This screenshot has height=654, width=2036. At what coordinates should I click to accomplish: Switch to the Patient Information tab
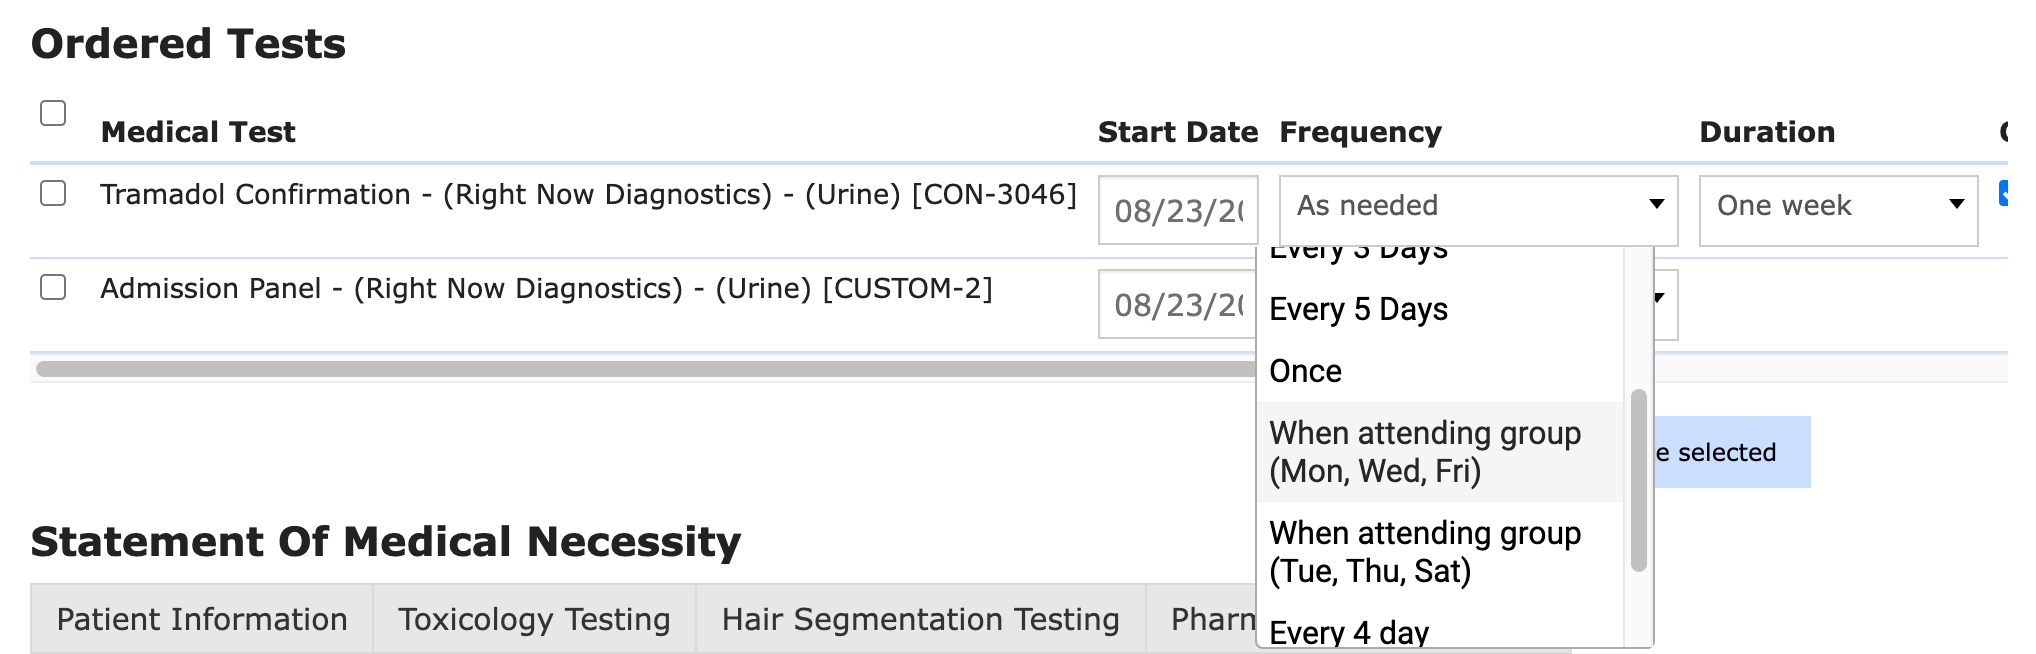click(202, 619)
